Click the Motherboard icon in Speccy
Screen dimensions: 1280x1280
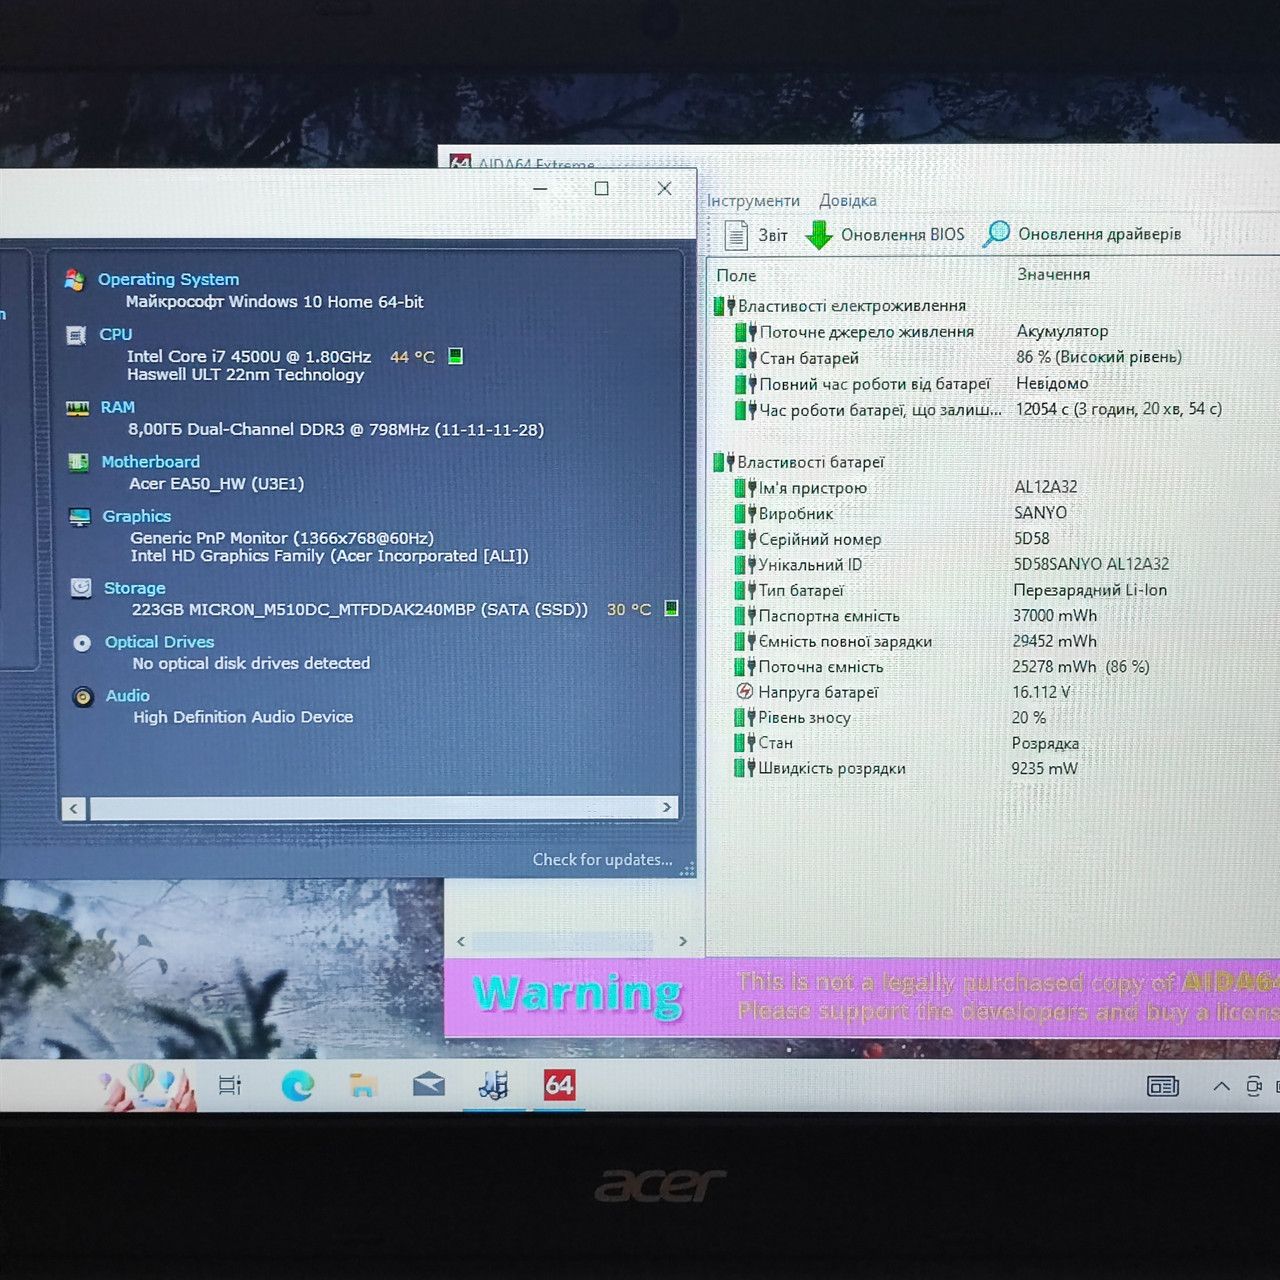78,462
